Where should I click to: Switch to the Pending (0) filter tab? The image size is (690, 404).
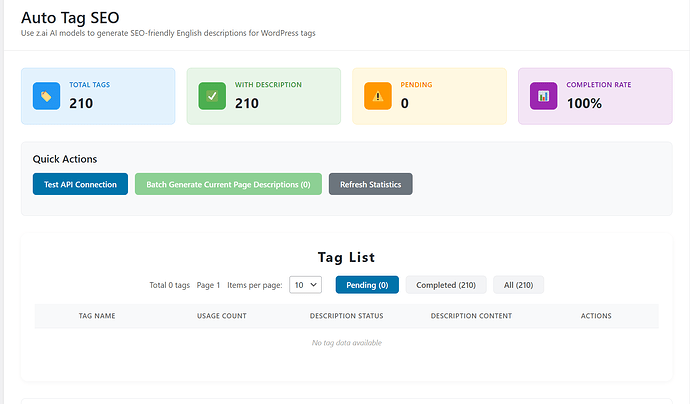click(x=367, y=285)
